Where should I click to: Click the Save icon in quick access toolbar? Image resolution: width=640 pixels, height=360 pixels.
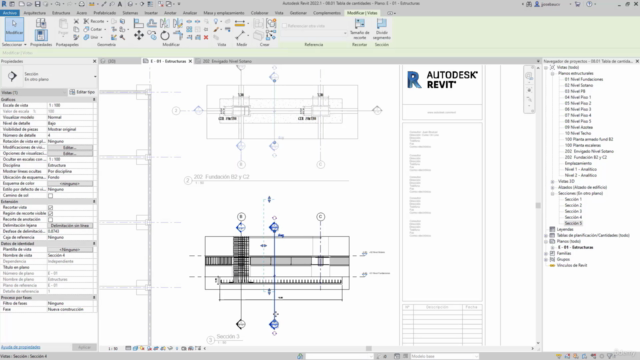(x=38, y=4)
